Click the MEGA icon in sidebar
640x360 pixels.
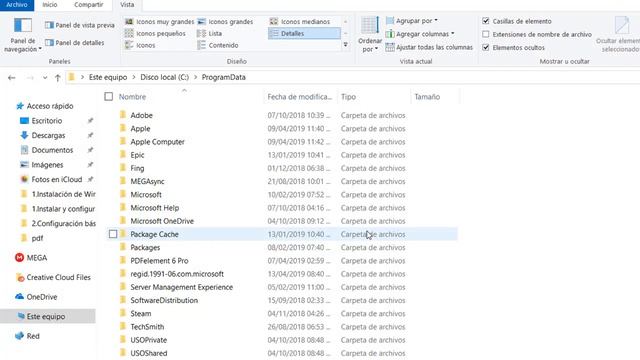19,258
